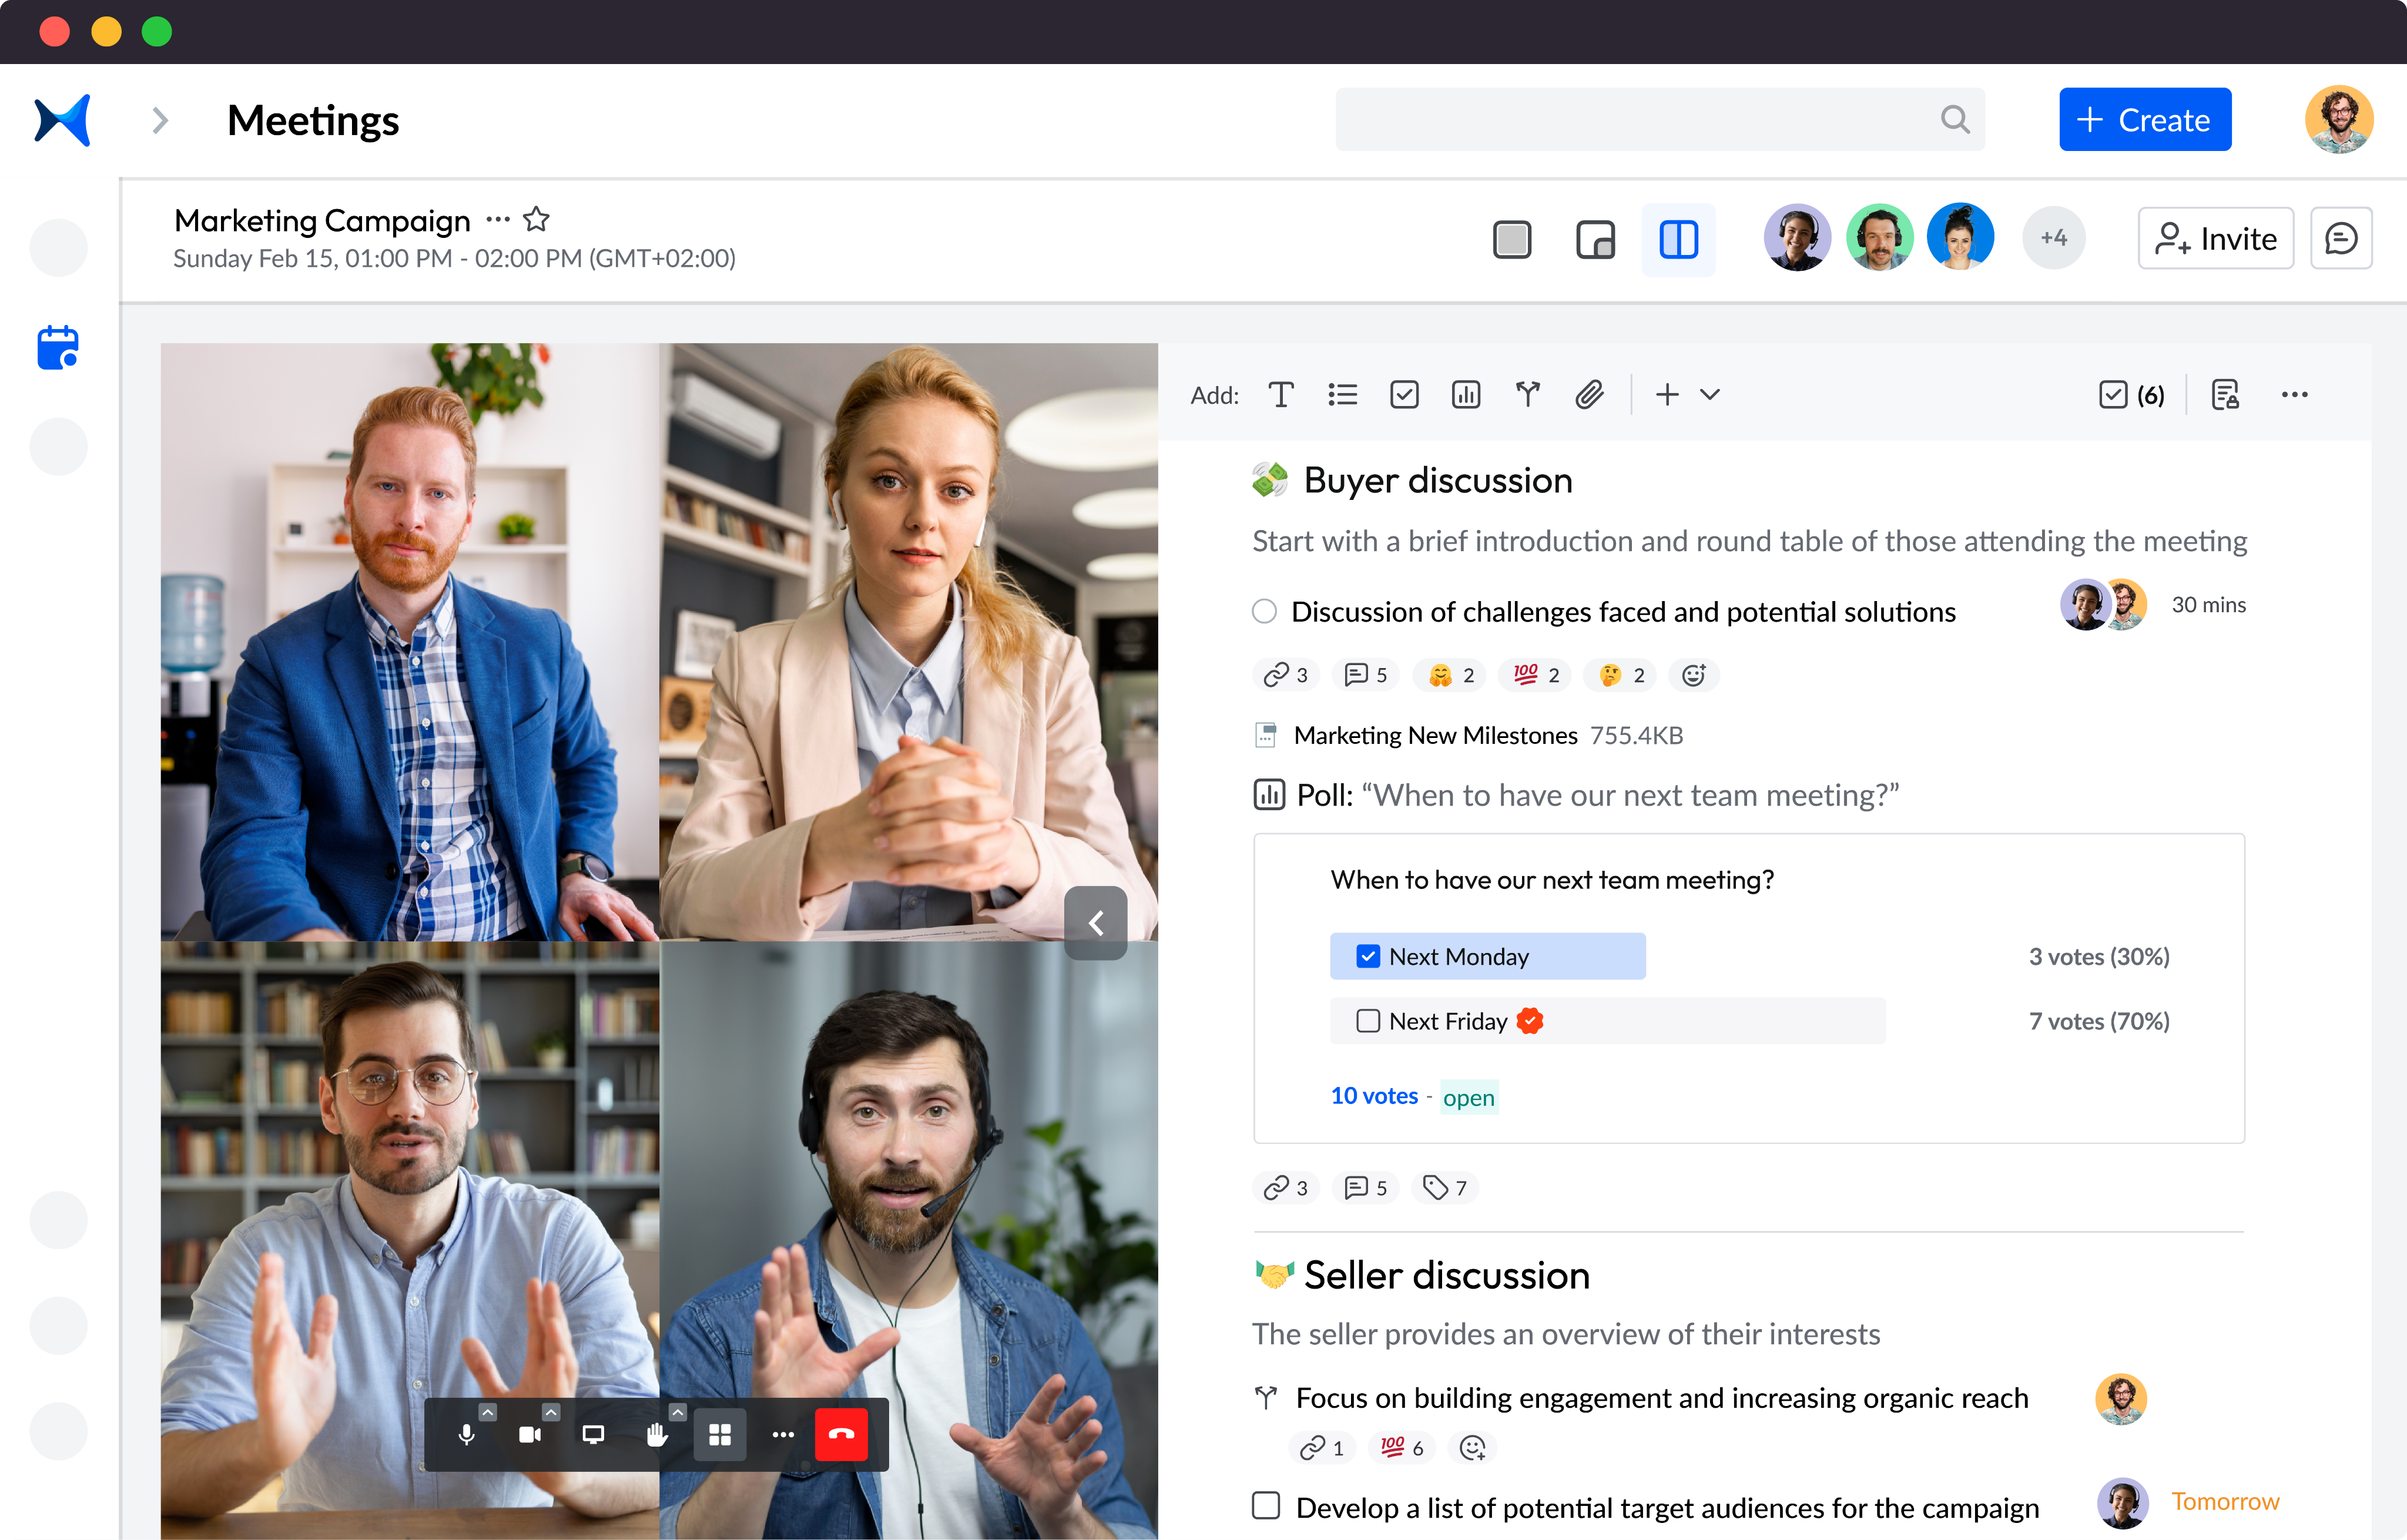Click the attachment paperclip icon

(x=1589, y=395)
